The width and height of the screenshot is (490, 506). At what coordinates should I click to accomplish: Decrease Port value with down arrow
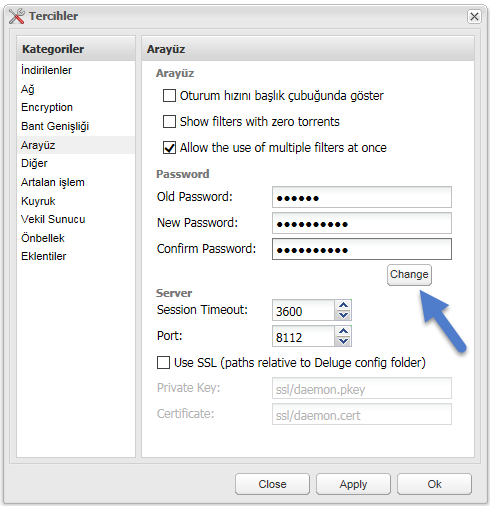coord(343,341)
